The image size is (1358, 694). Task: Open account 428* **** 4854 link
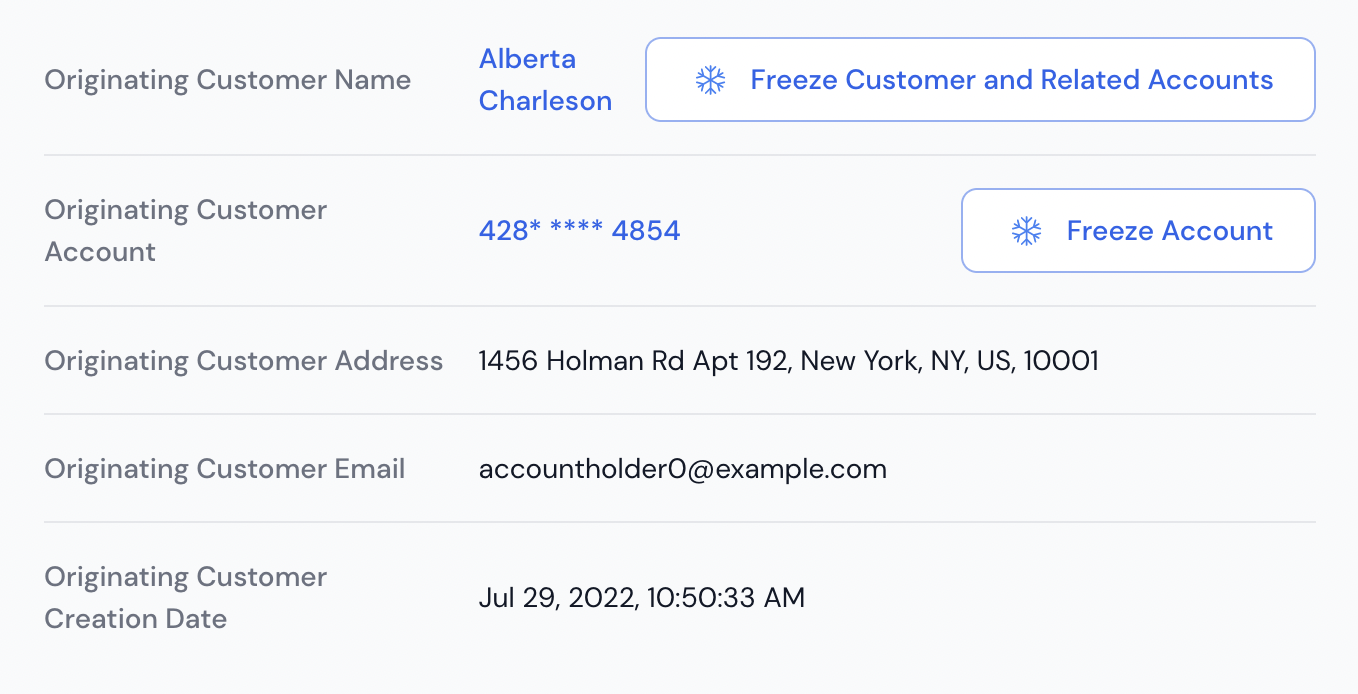click(x=580, y=231)
